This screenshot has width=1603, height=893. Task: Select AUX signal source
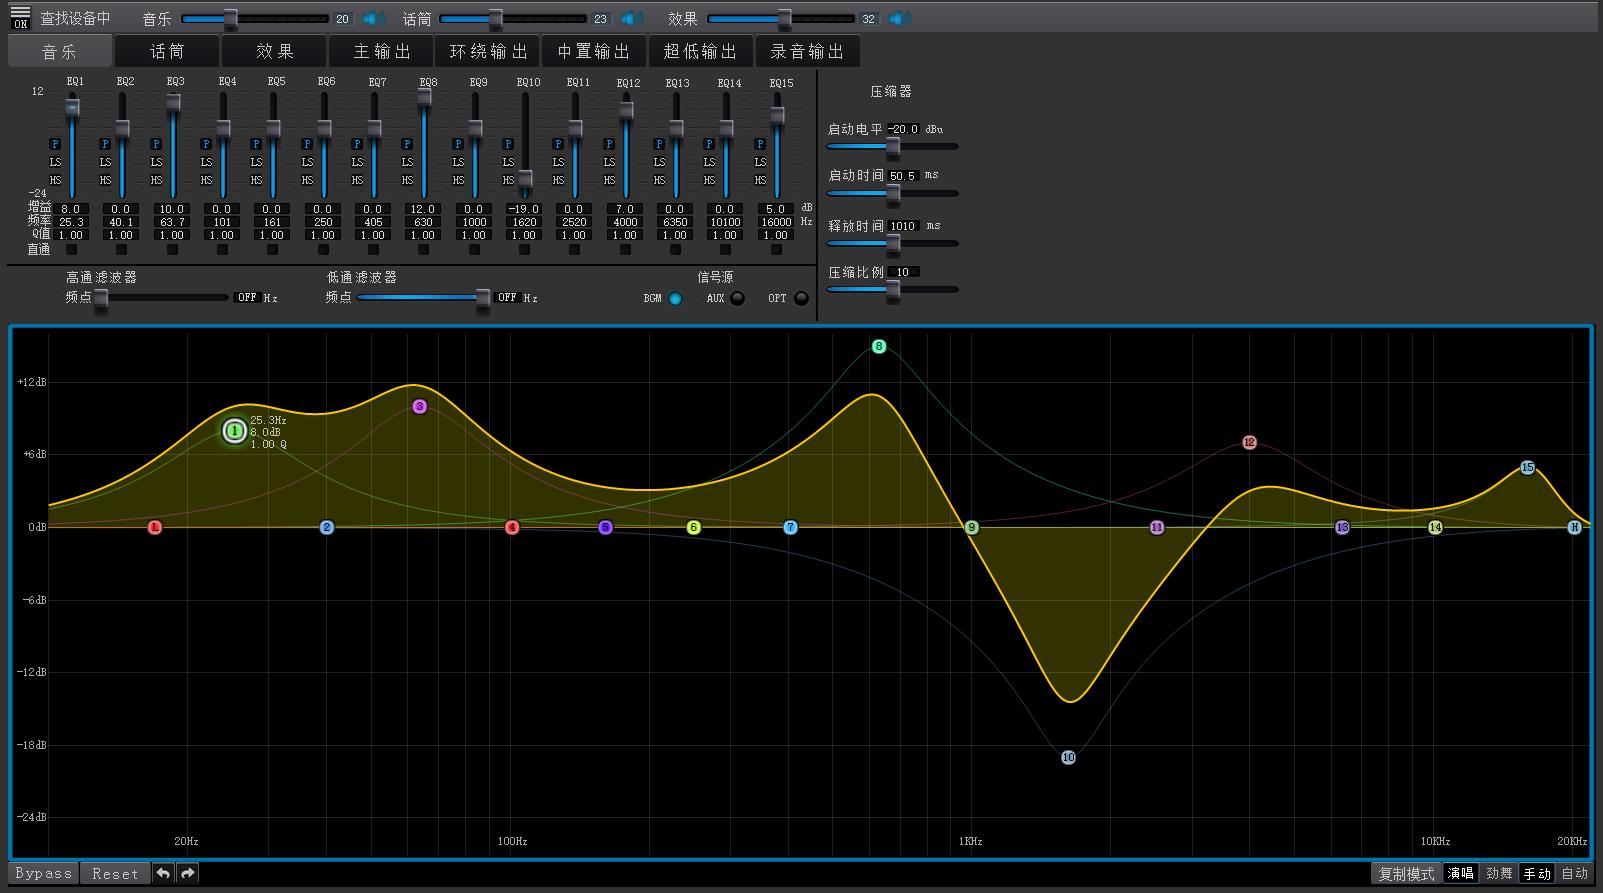point(738,298)
